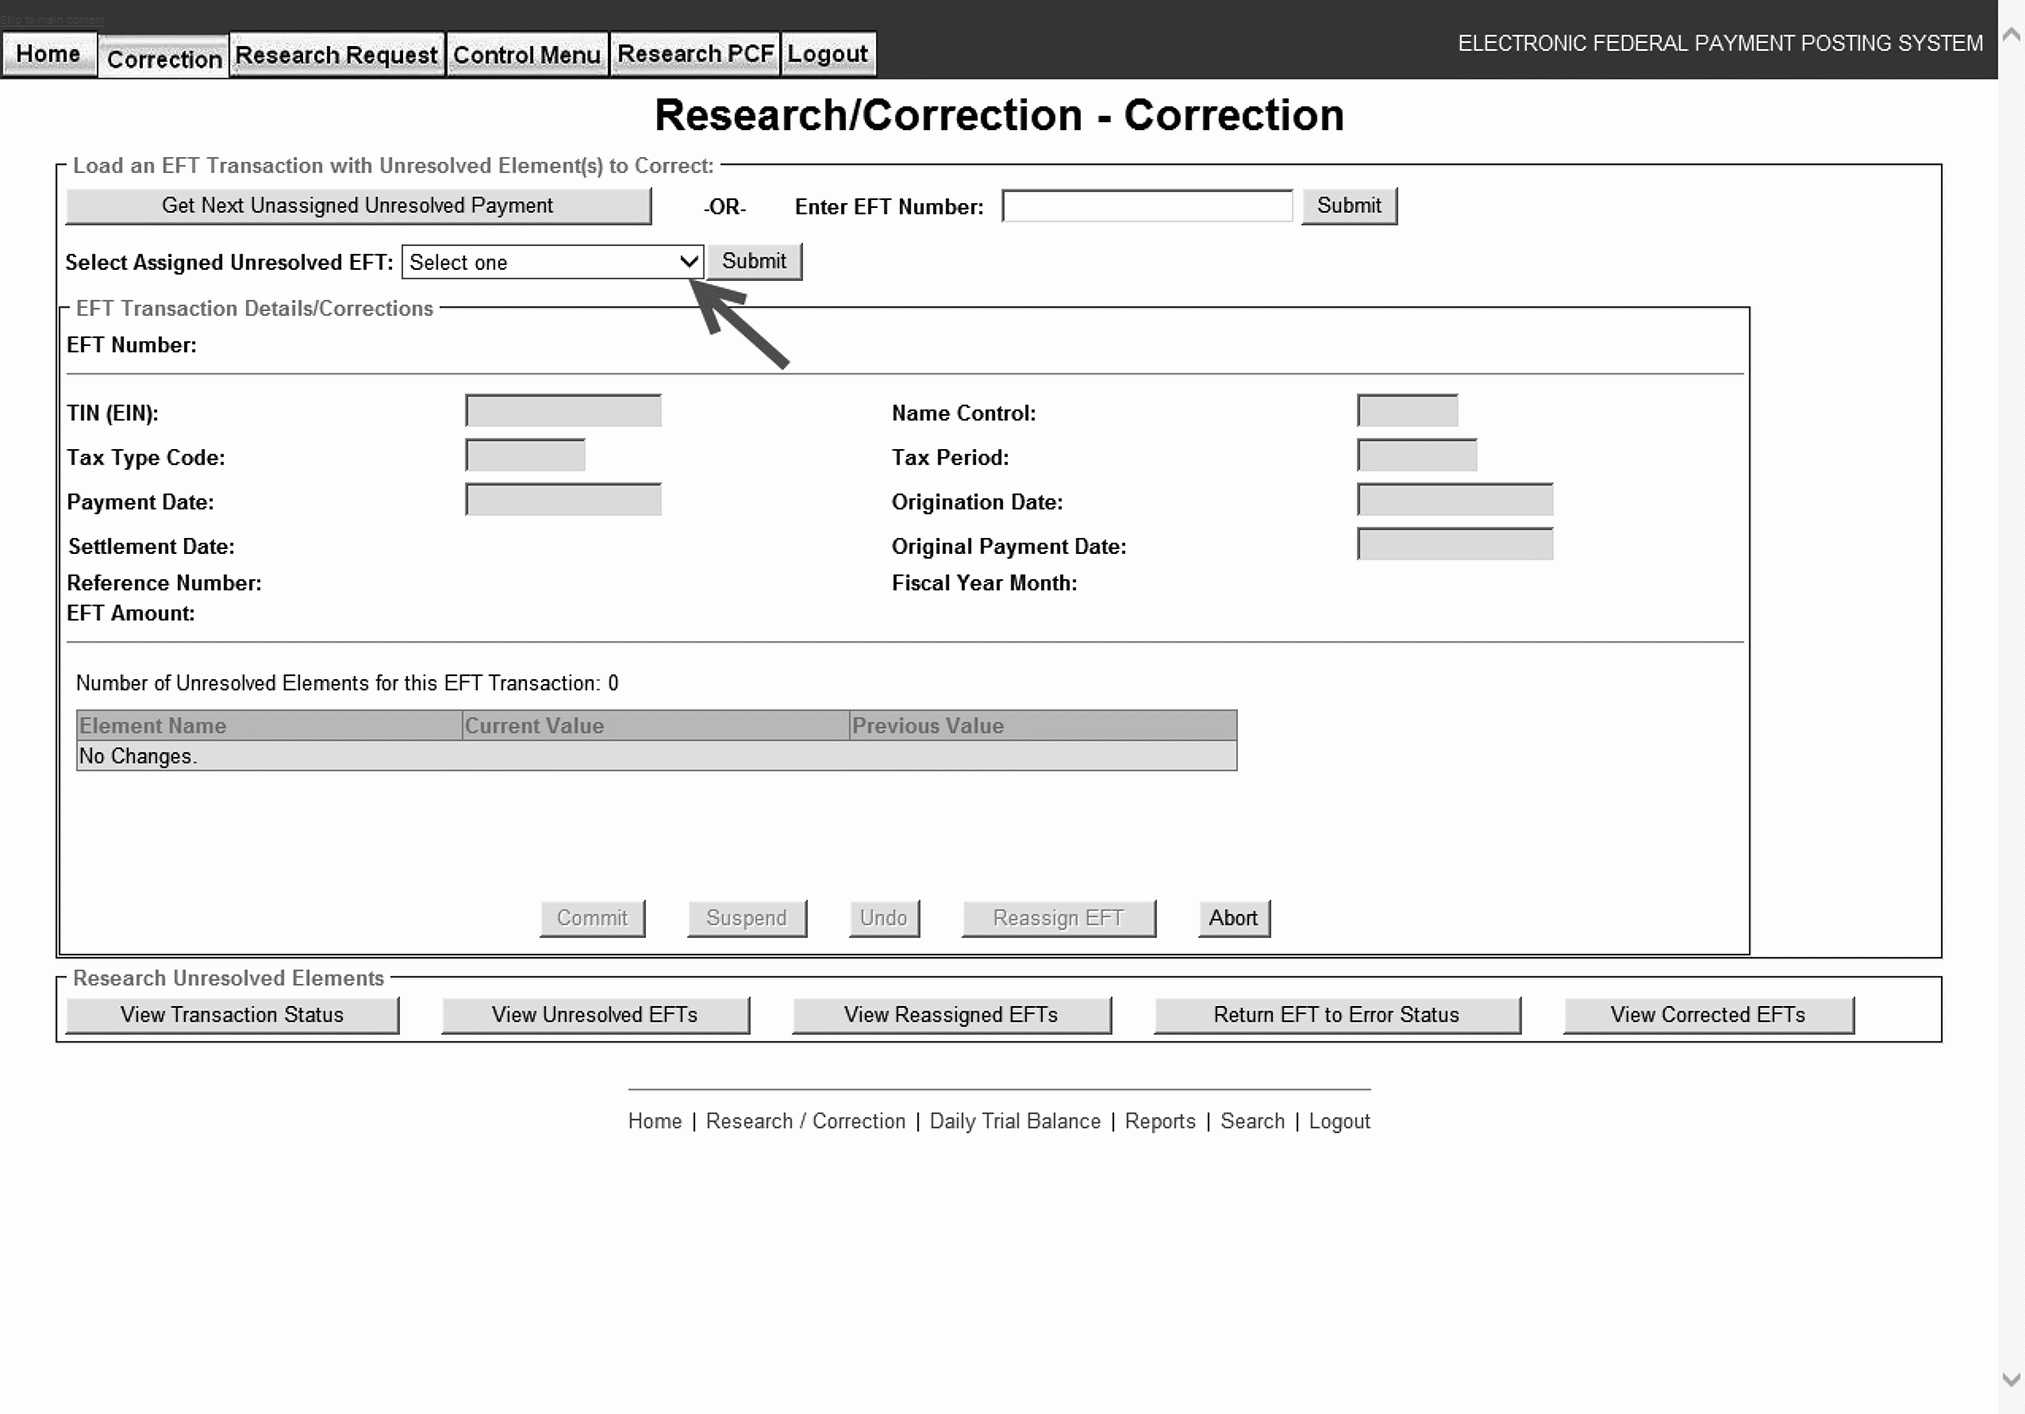Open View Corrected EFTs
Image resolution: width=2025 pixels, height=1414 pixels.
(1706, 1015)
